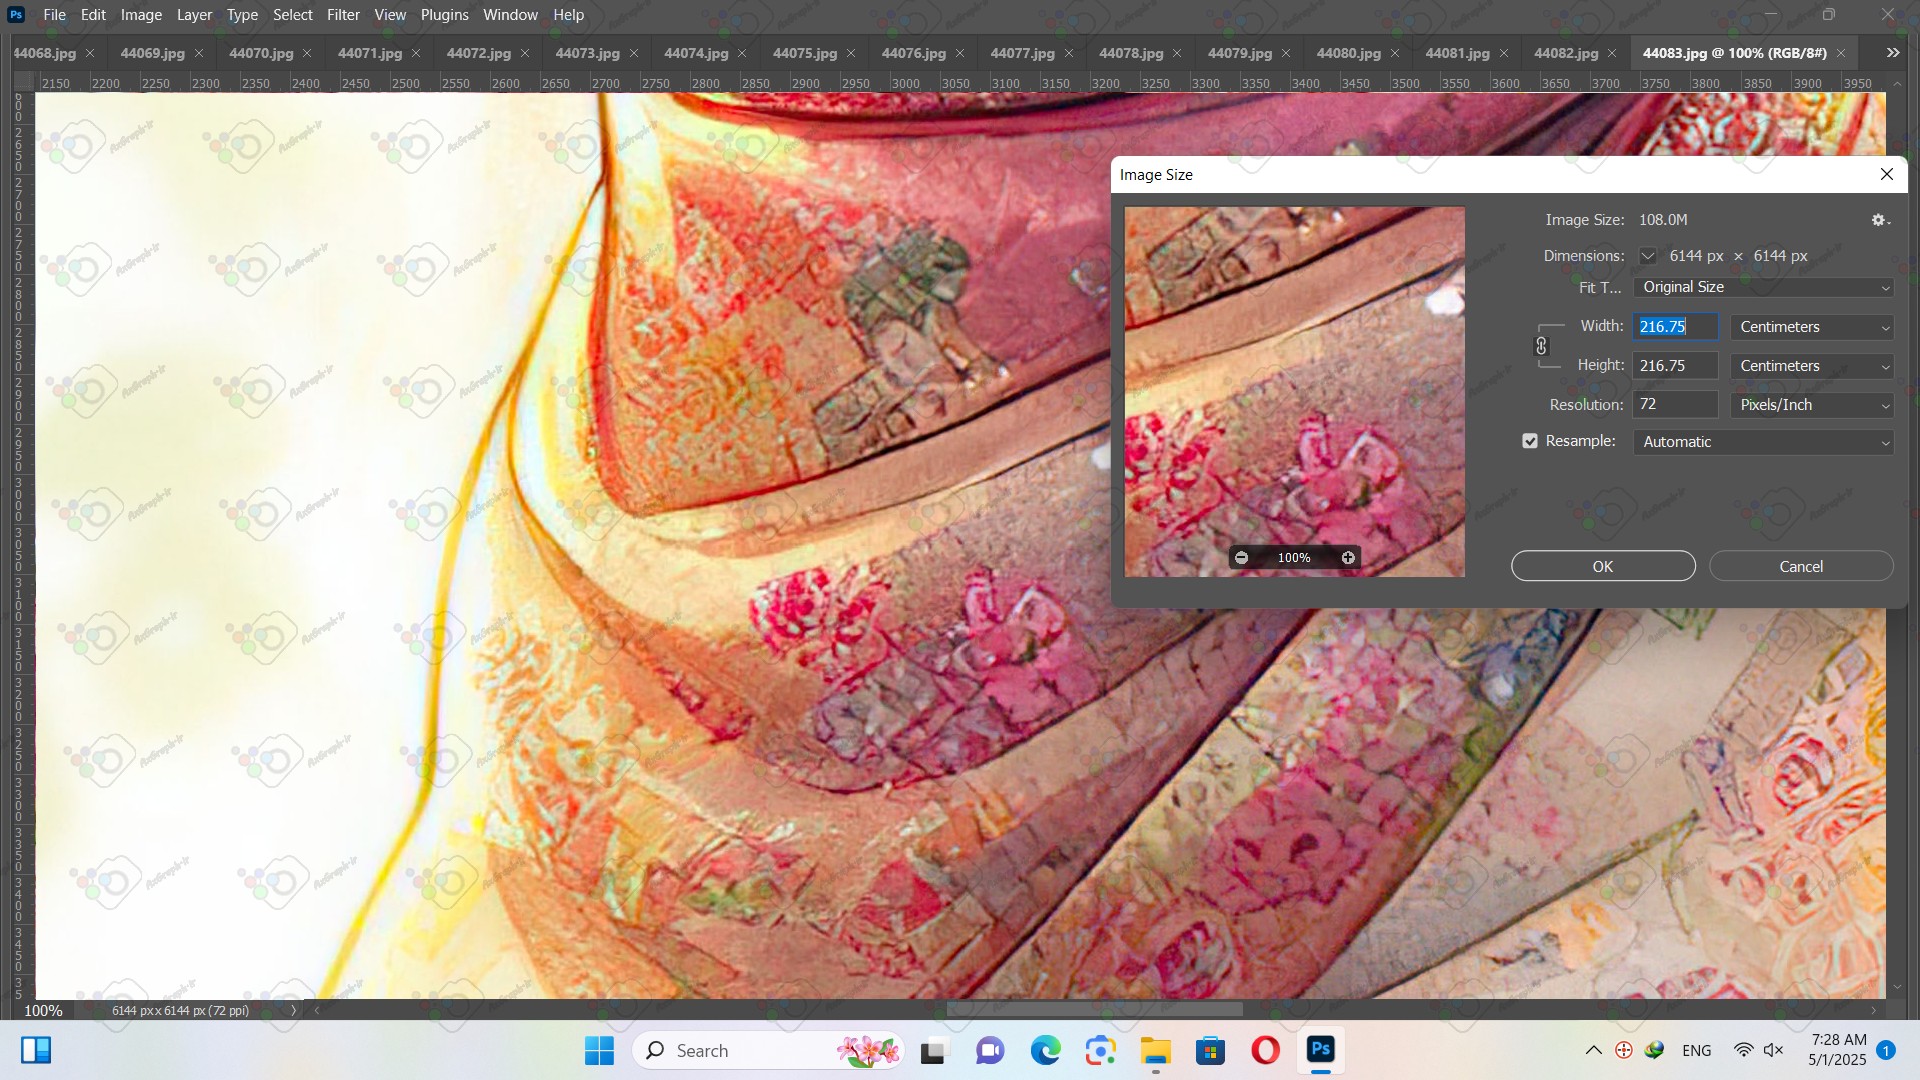Open the View menu
This screenshot has width=1920, height=1080.
click(x=390, y=15)
